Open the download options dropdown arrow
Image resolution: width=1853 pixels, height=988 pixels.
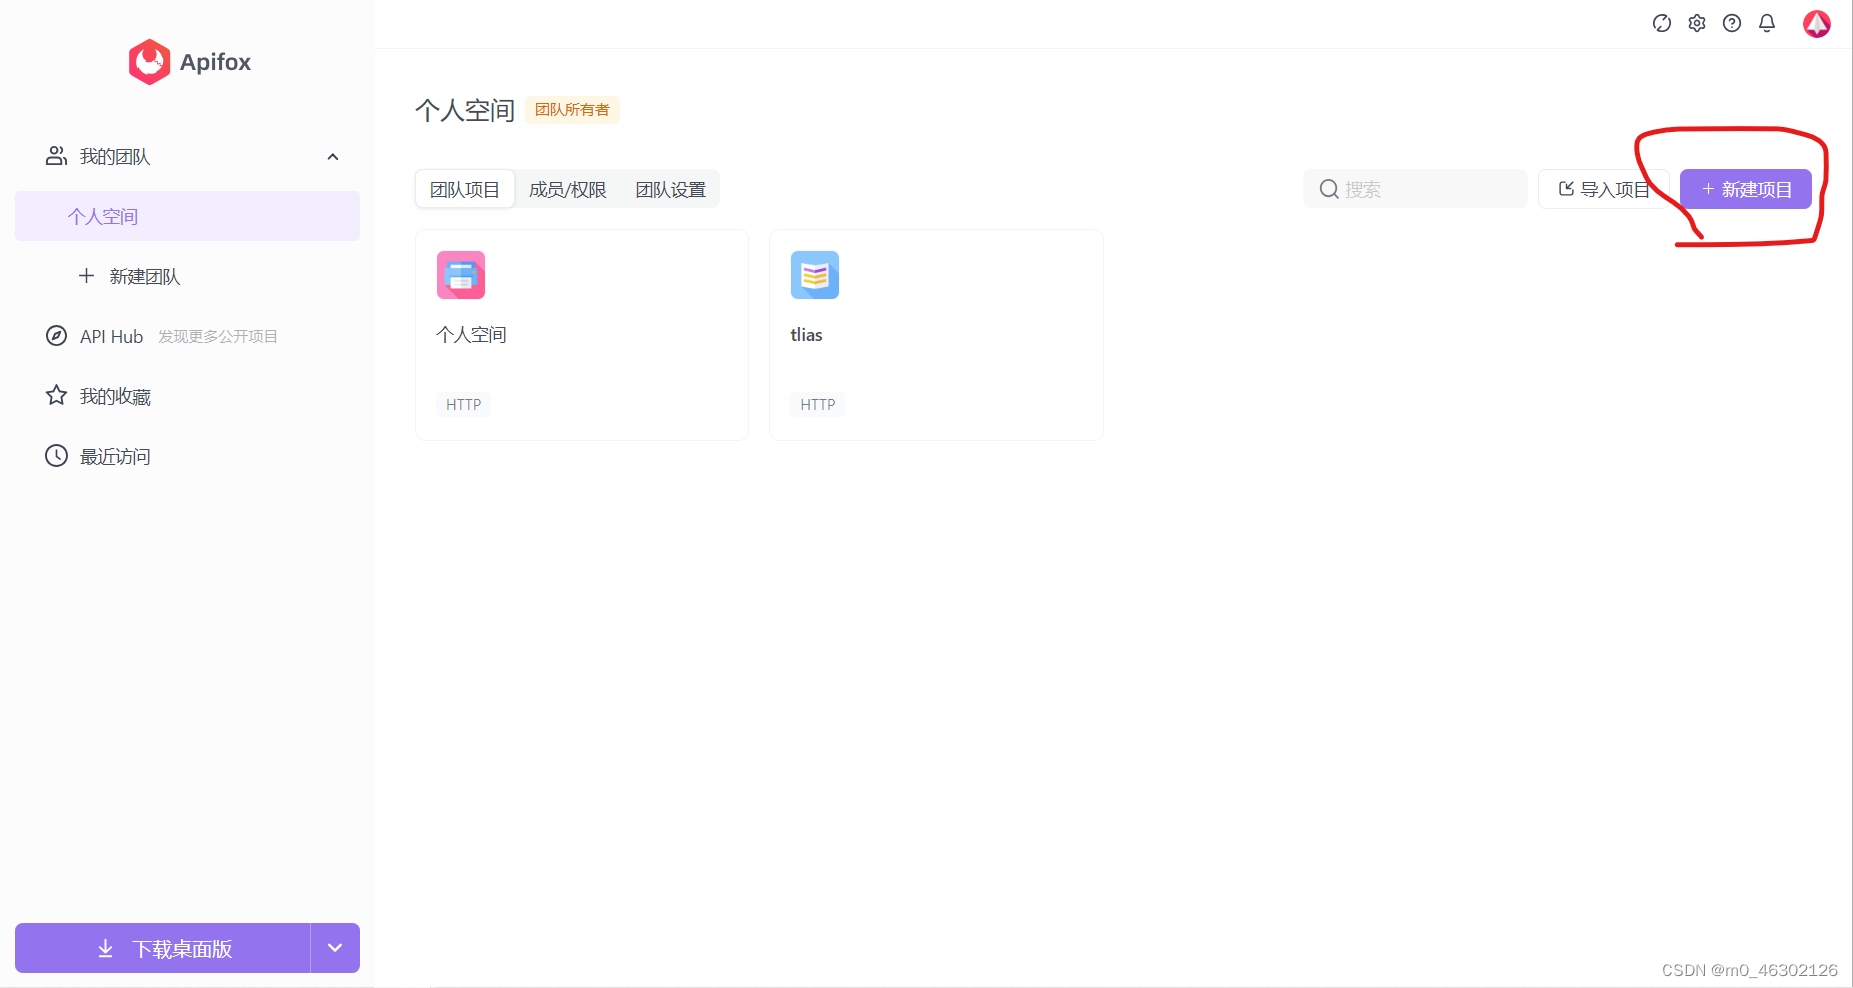[x=335, y=948]
